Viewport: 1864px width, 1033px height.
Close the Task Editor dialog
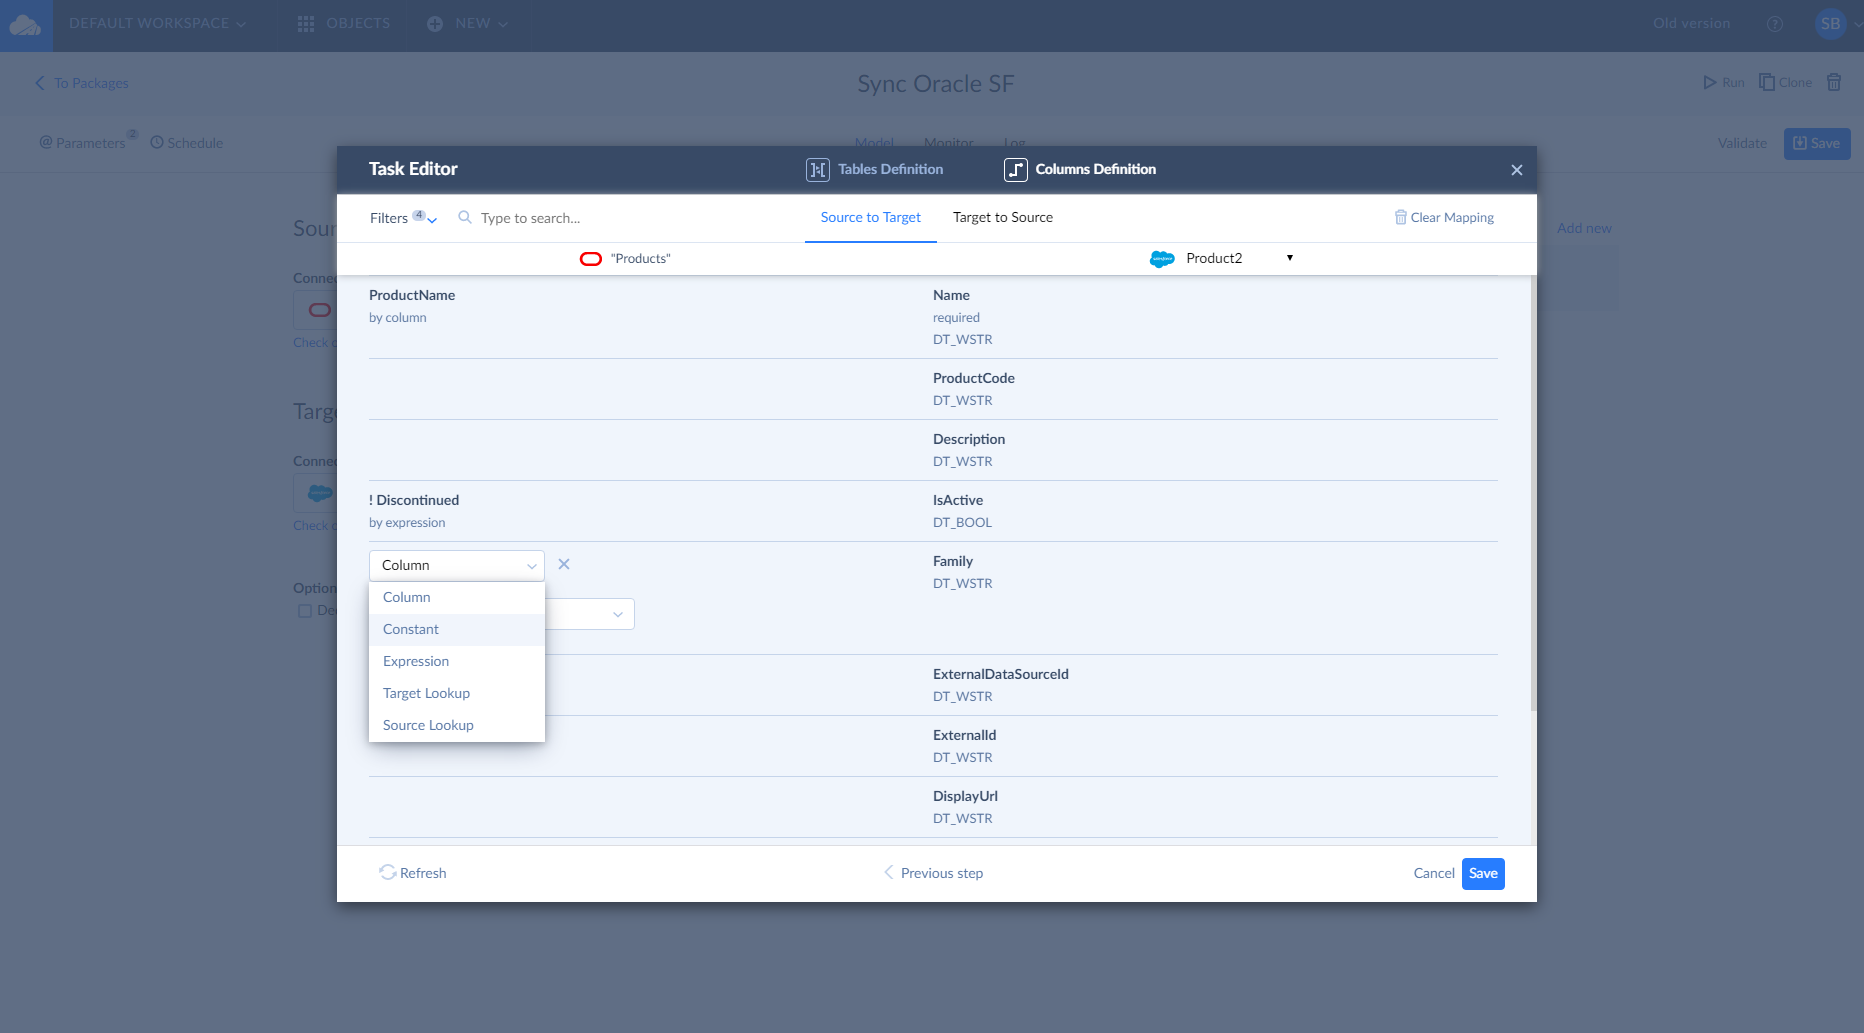click(1517, 170)
